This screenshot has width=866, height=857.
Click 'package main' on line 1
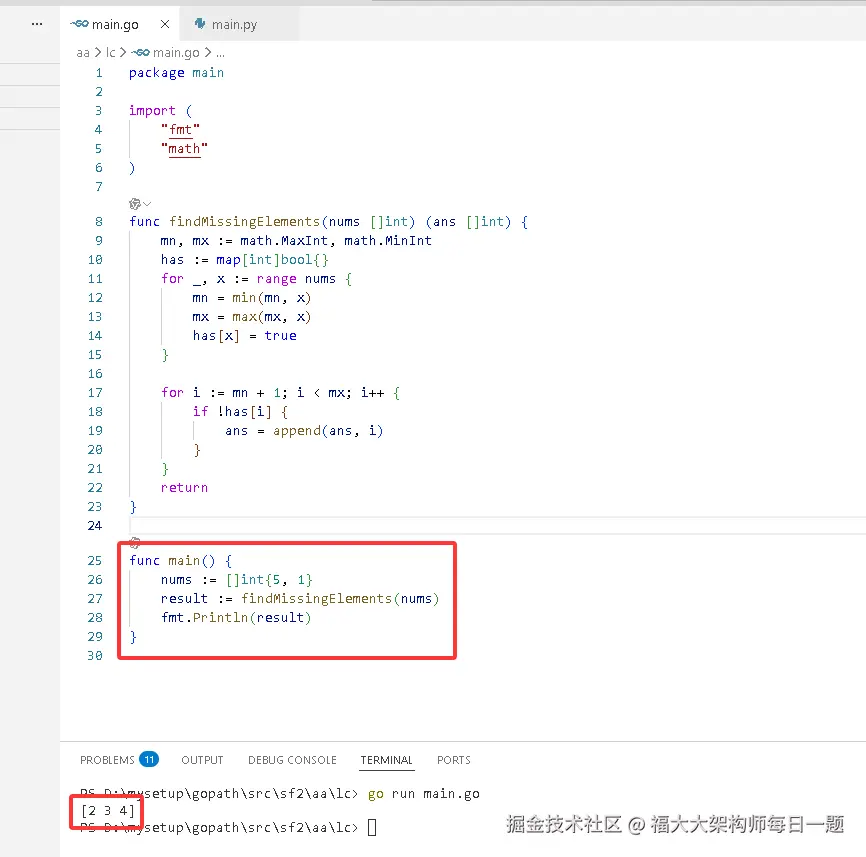(x=176, y=73)
